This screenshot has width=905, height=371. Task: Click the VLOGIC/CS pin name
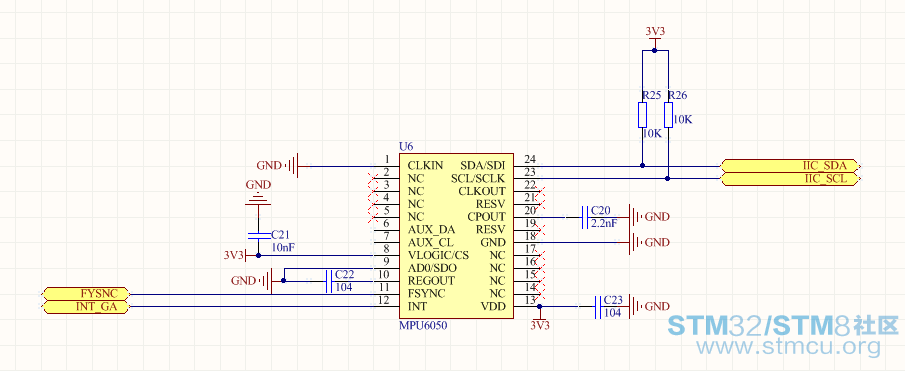pos(438,255)
